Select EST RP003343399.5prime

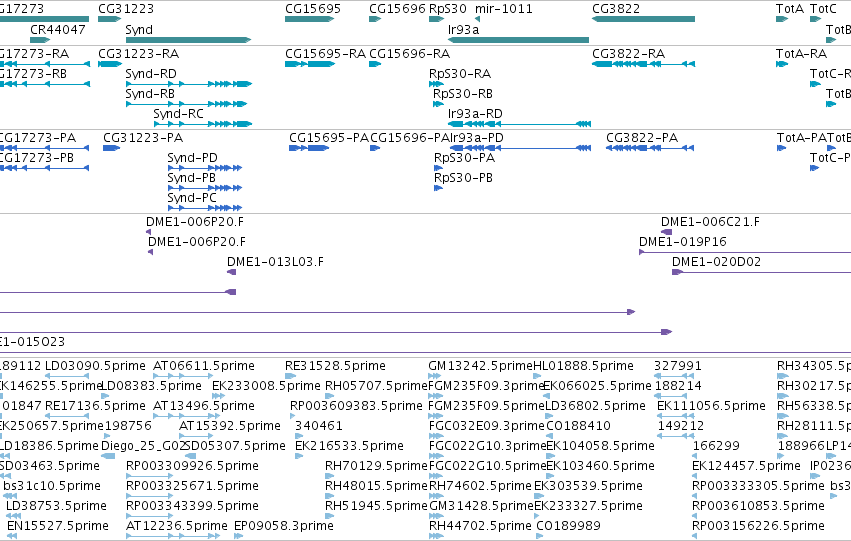149,516
